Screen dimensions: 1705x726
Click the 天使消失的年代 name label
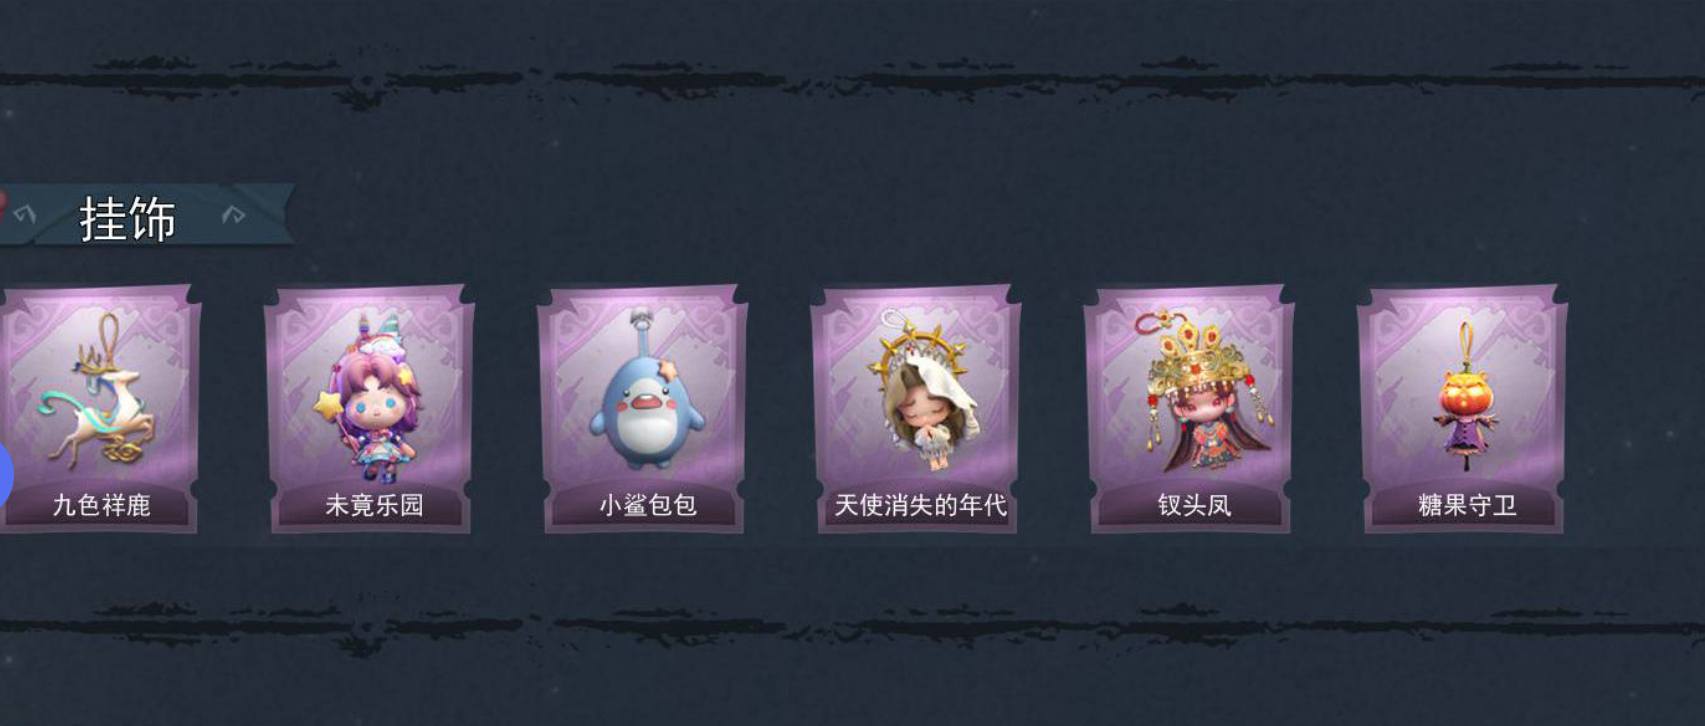921,505
